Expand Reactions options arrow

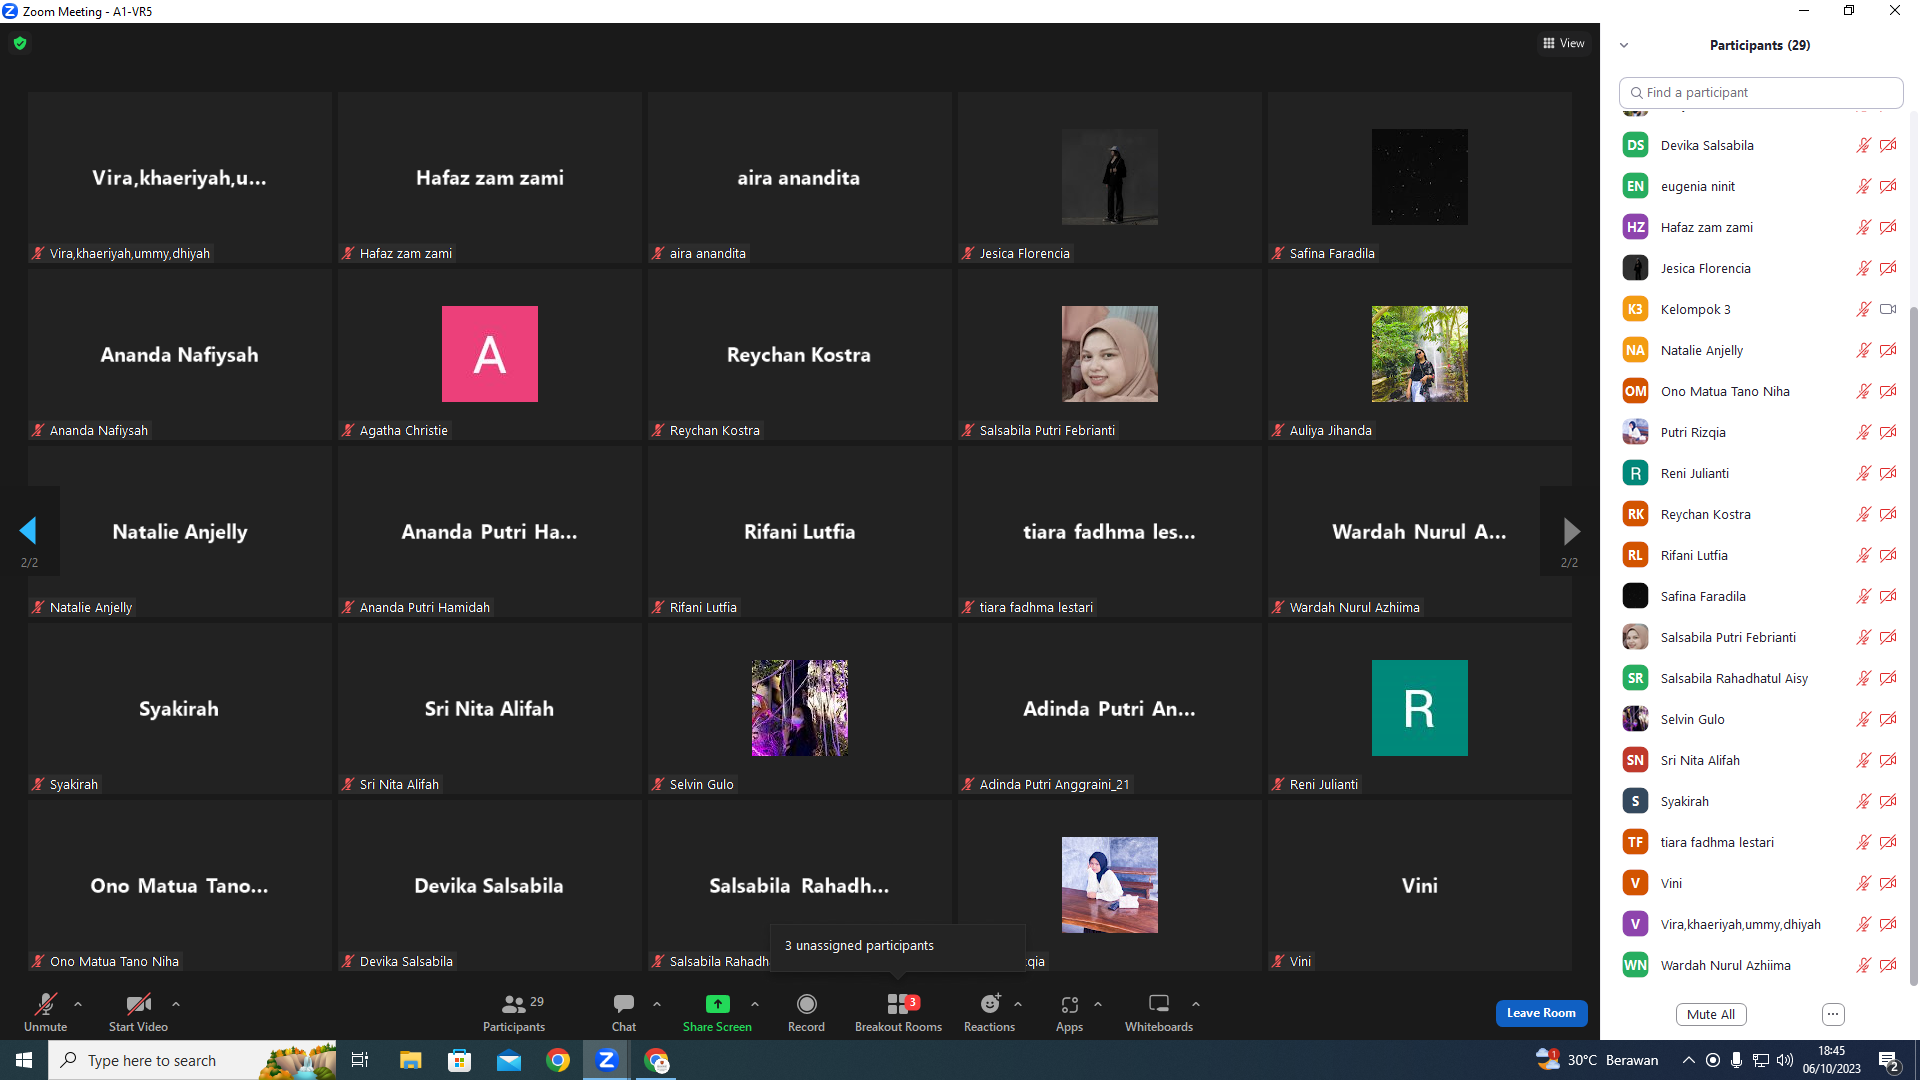1018,1004
